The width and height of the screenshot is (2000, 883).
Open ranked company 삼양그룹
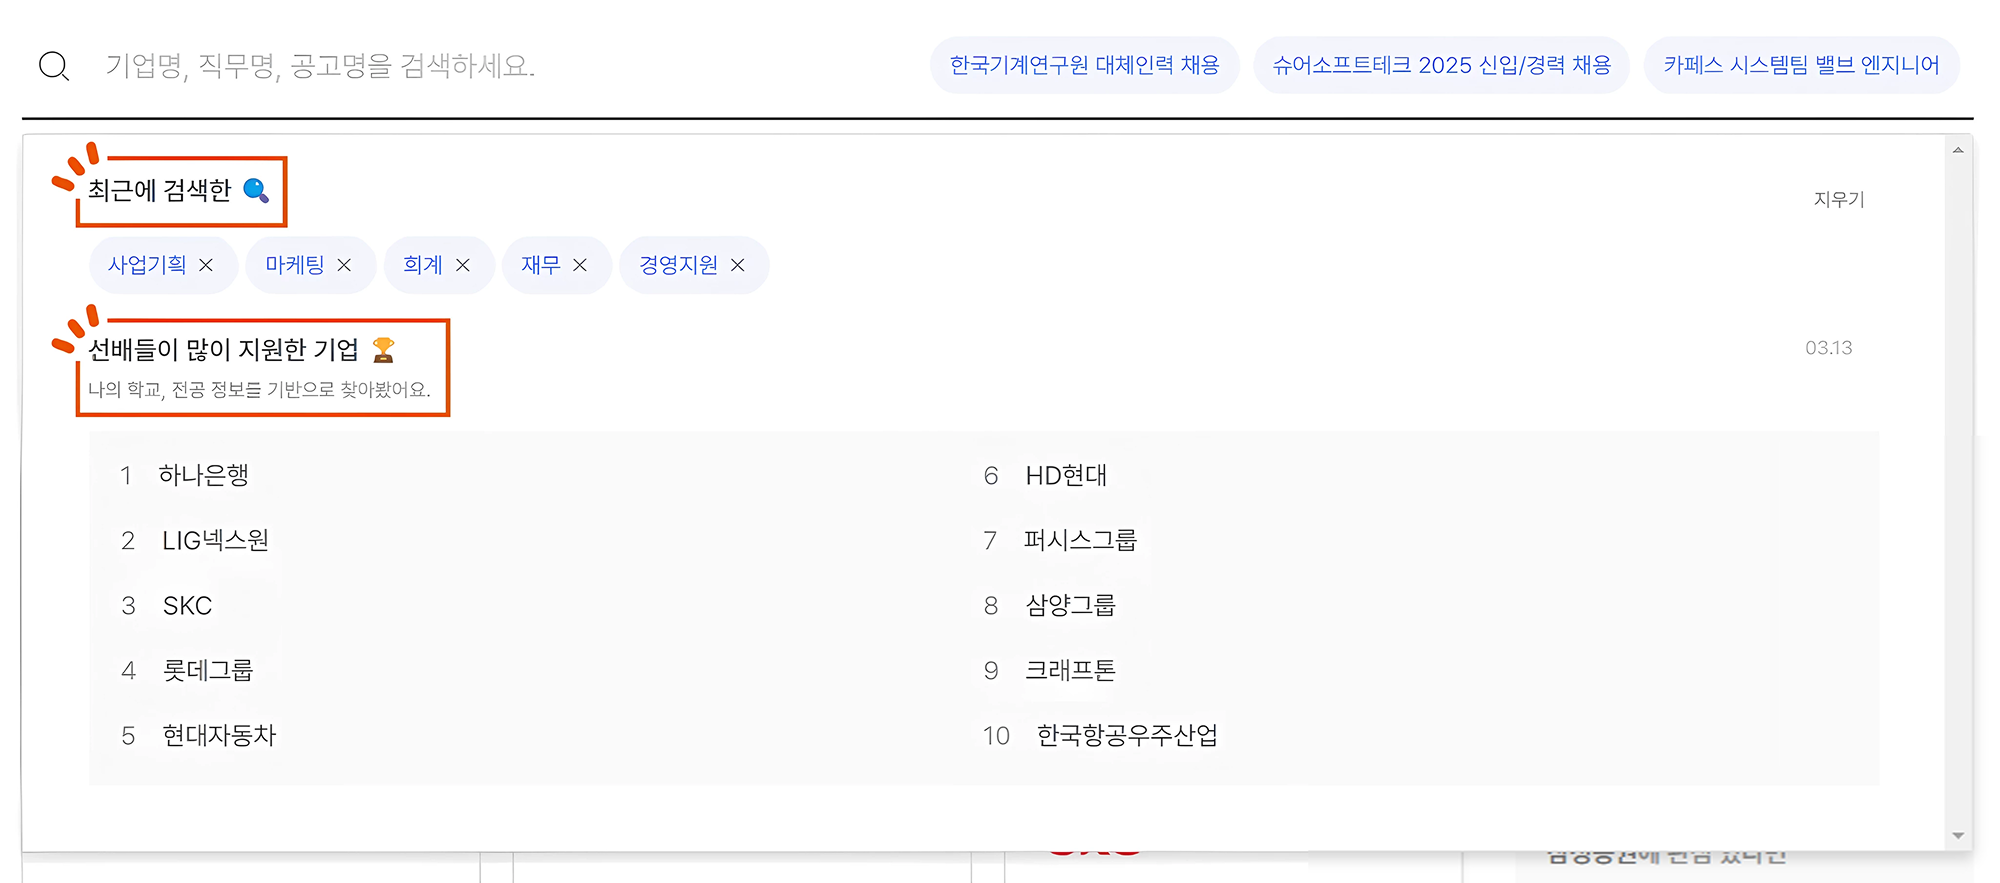(1070, 606)
